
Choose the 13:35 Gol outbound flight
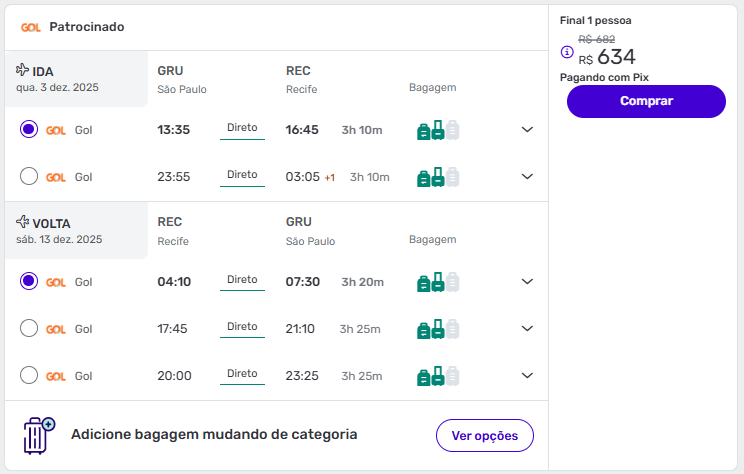pos(29,129)
